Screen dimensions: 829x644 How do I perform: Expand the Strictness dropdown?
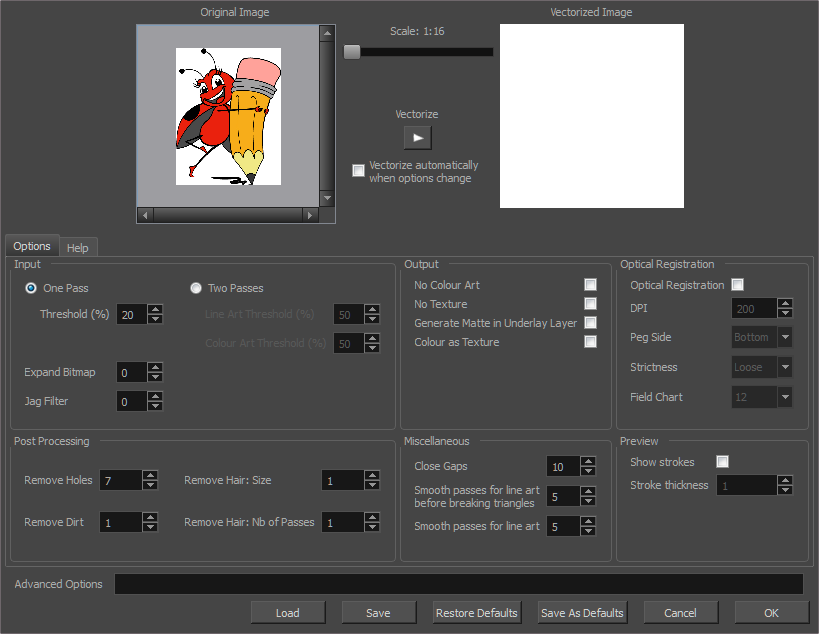(785, 367)
